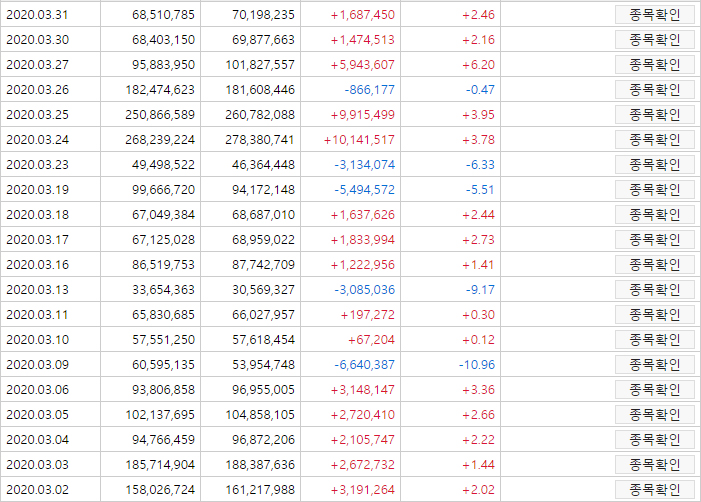Viewport: 701px width, 502px height.
Task: Click 종목확인 button for 2020.03.30
Action: pos(655,40)
